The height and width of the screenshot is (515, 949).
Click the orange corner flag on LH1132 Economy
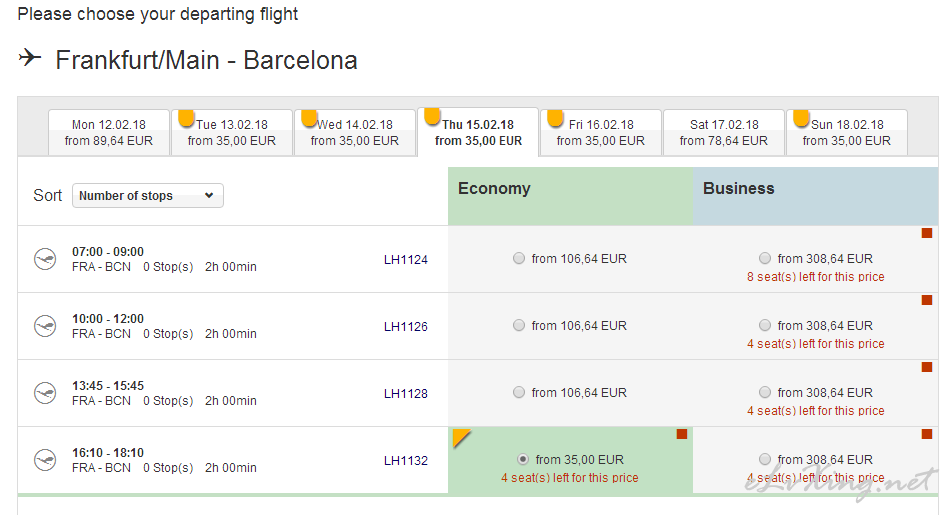pyautogui.click(x=461, y=438)
